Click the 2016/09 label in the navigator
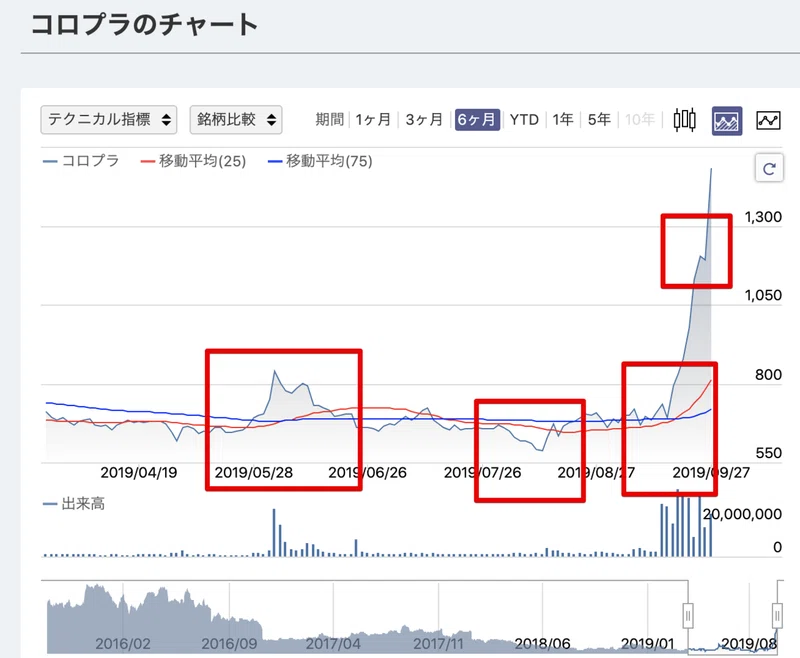800x658 pixels. [x=229, y=644]
